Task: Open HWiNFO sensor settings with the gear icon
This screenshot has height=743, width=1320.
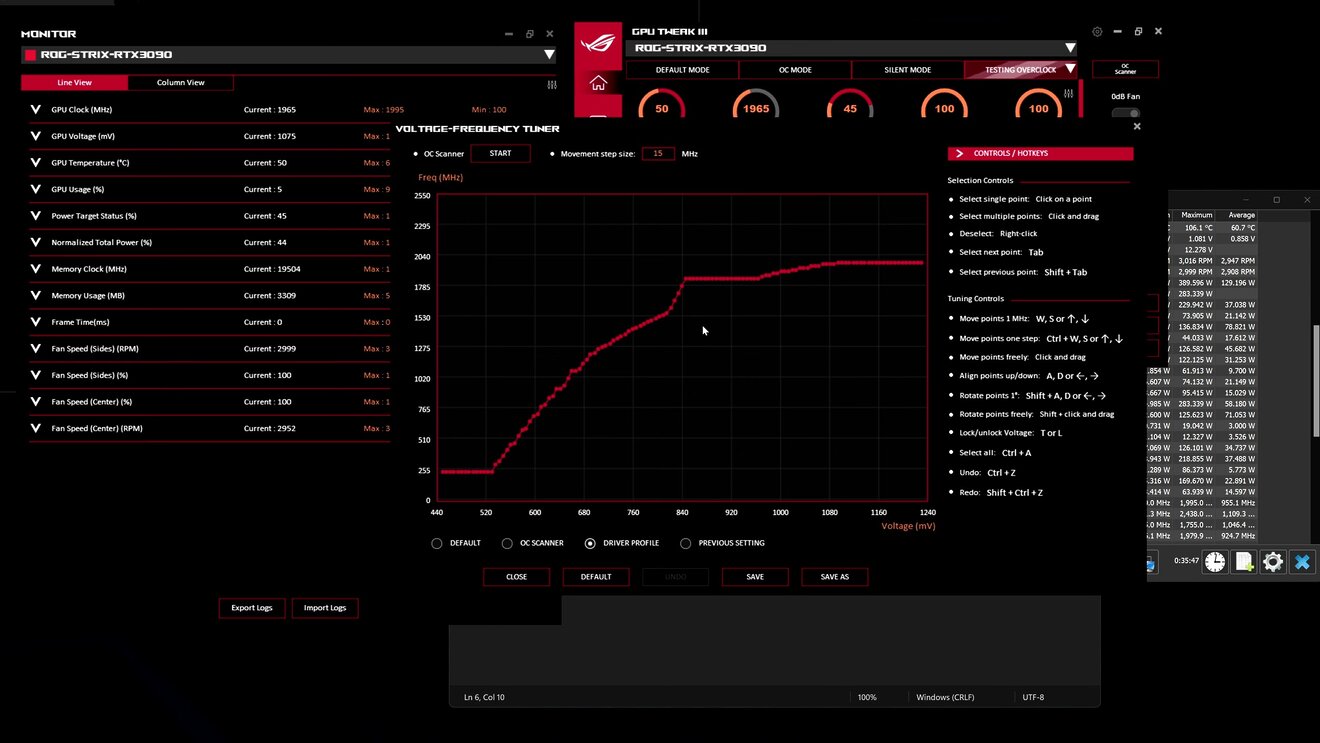Action: coord(1272,562)
